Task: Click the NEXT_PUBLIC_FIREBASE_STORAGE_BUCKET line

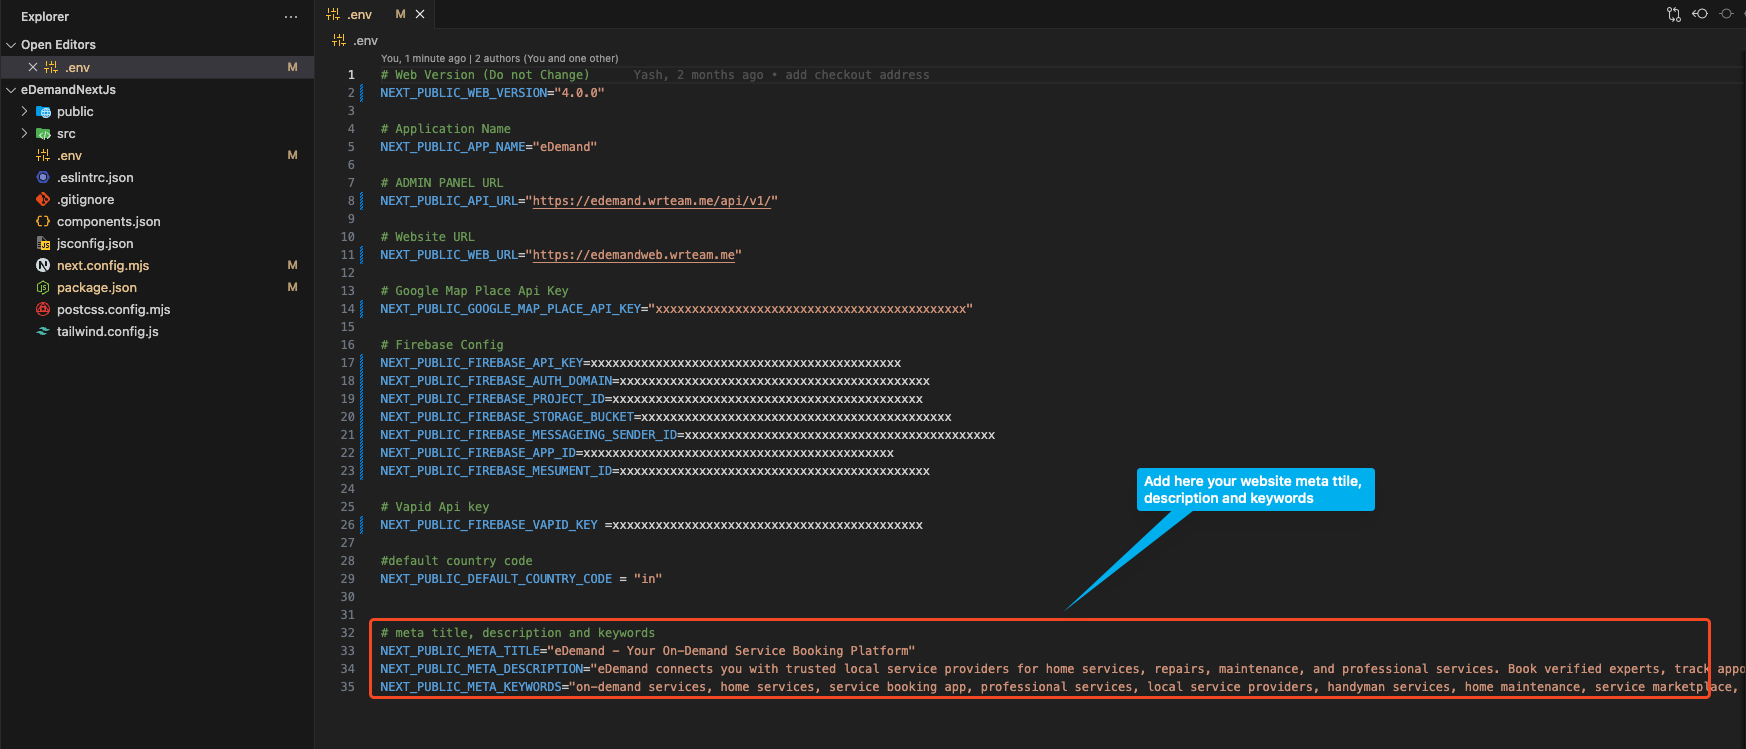Action: pos(666,417)
